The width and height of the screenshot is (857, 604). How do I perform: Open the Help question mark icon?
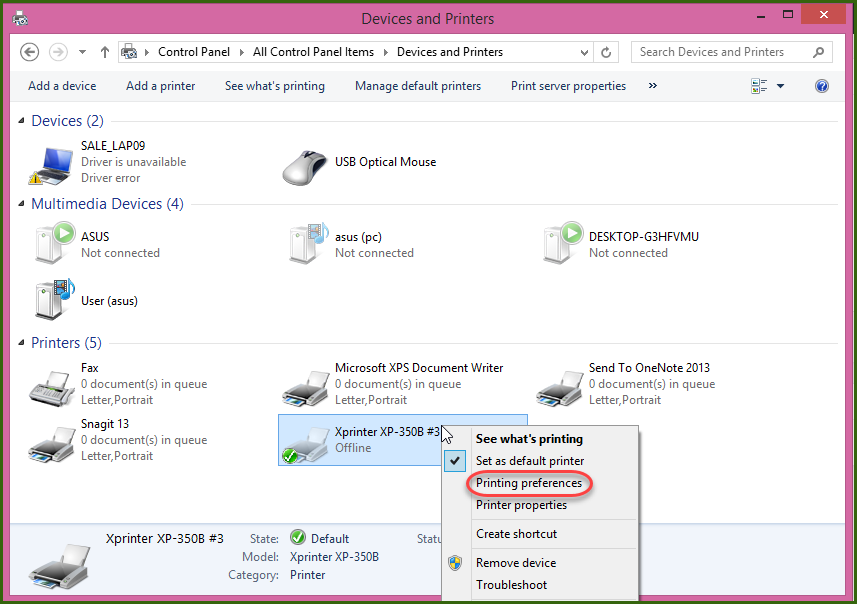click(x=821, y=86)
